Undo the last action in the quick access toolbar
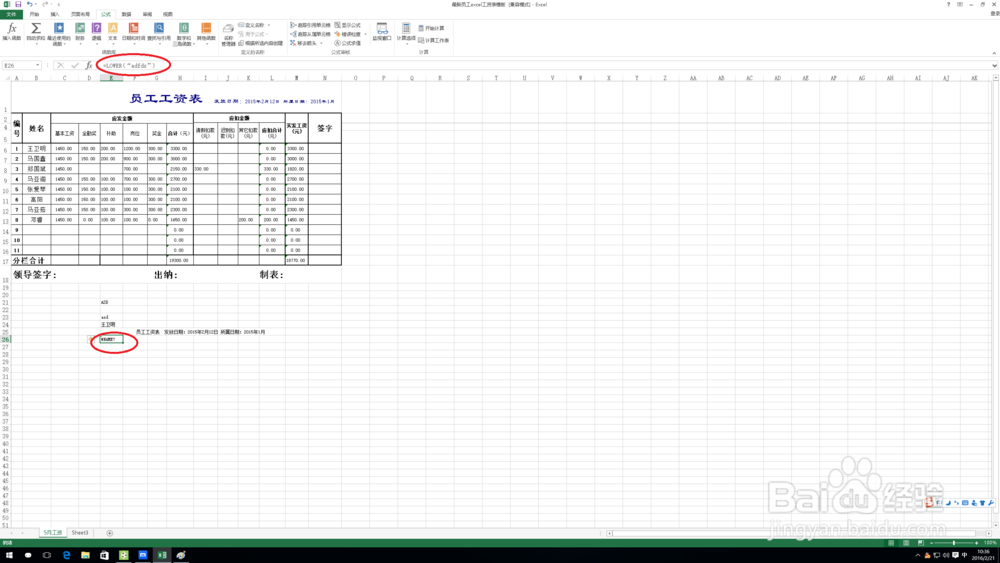This screenshot has height=563, width=1000. (29, 4)
